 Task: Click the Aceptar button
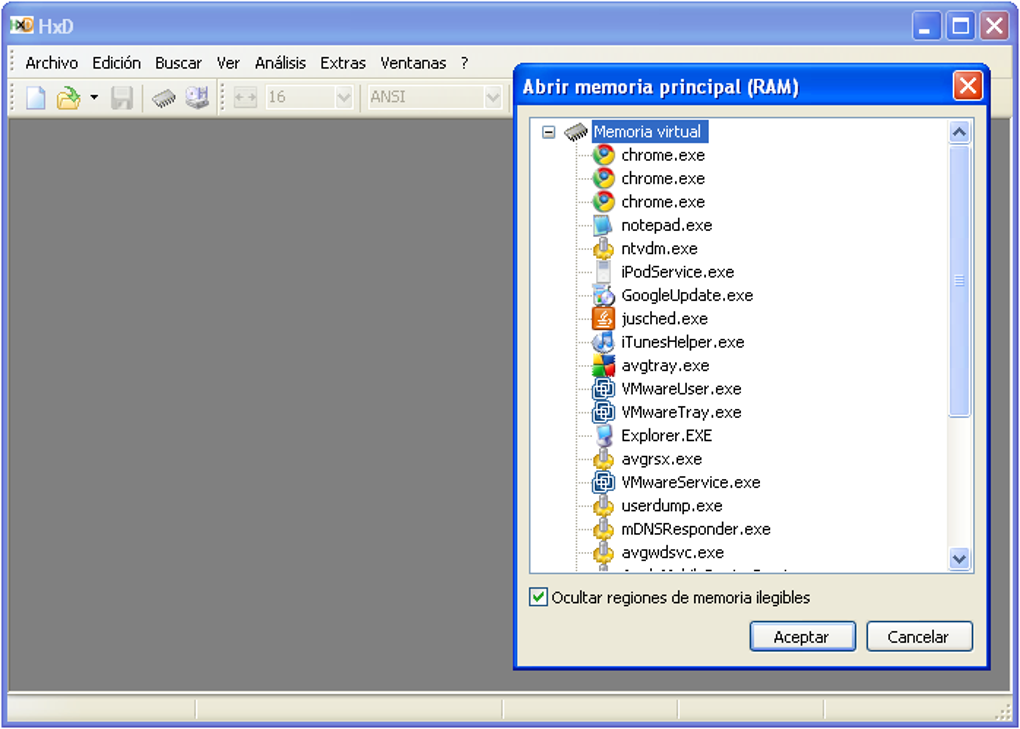pos(802,637)
